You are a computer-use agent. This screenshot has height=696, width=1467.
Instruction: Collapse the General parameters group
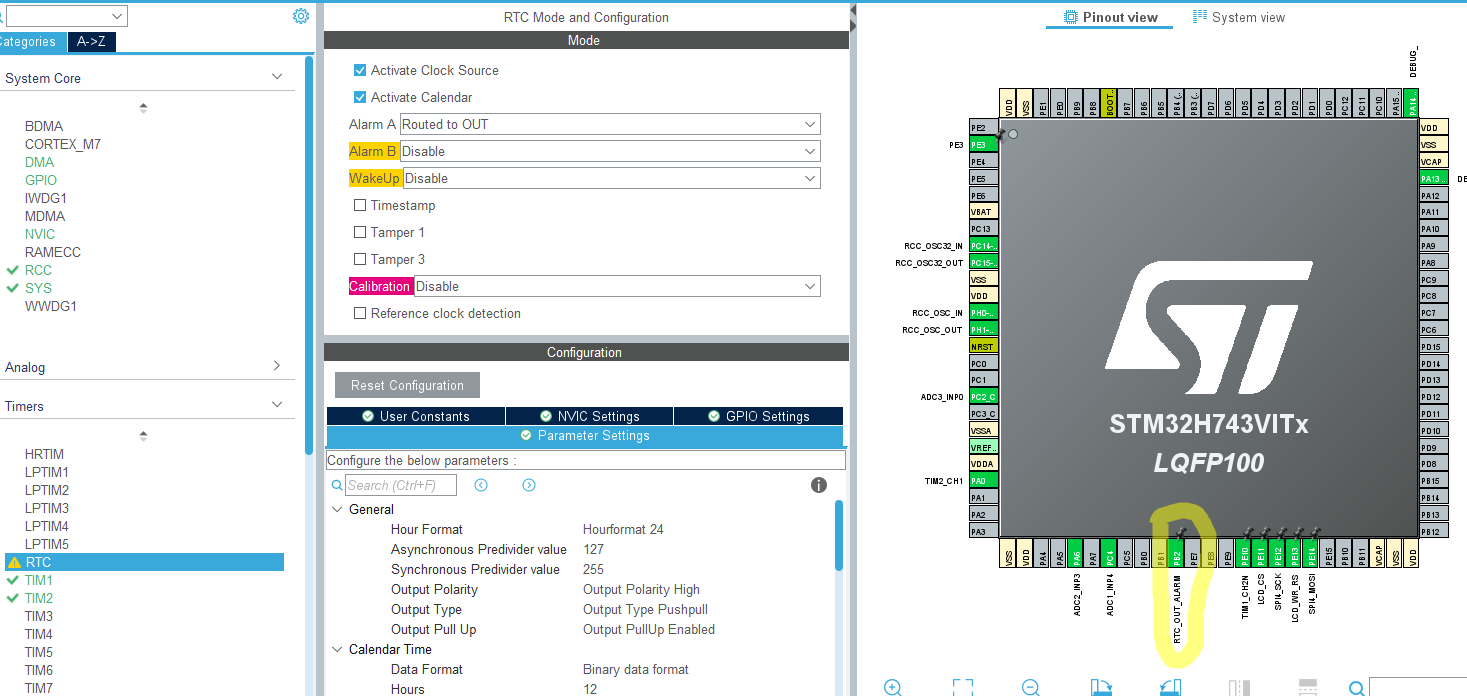pyautogui.click(x=337, y=509)
